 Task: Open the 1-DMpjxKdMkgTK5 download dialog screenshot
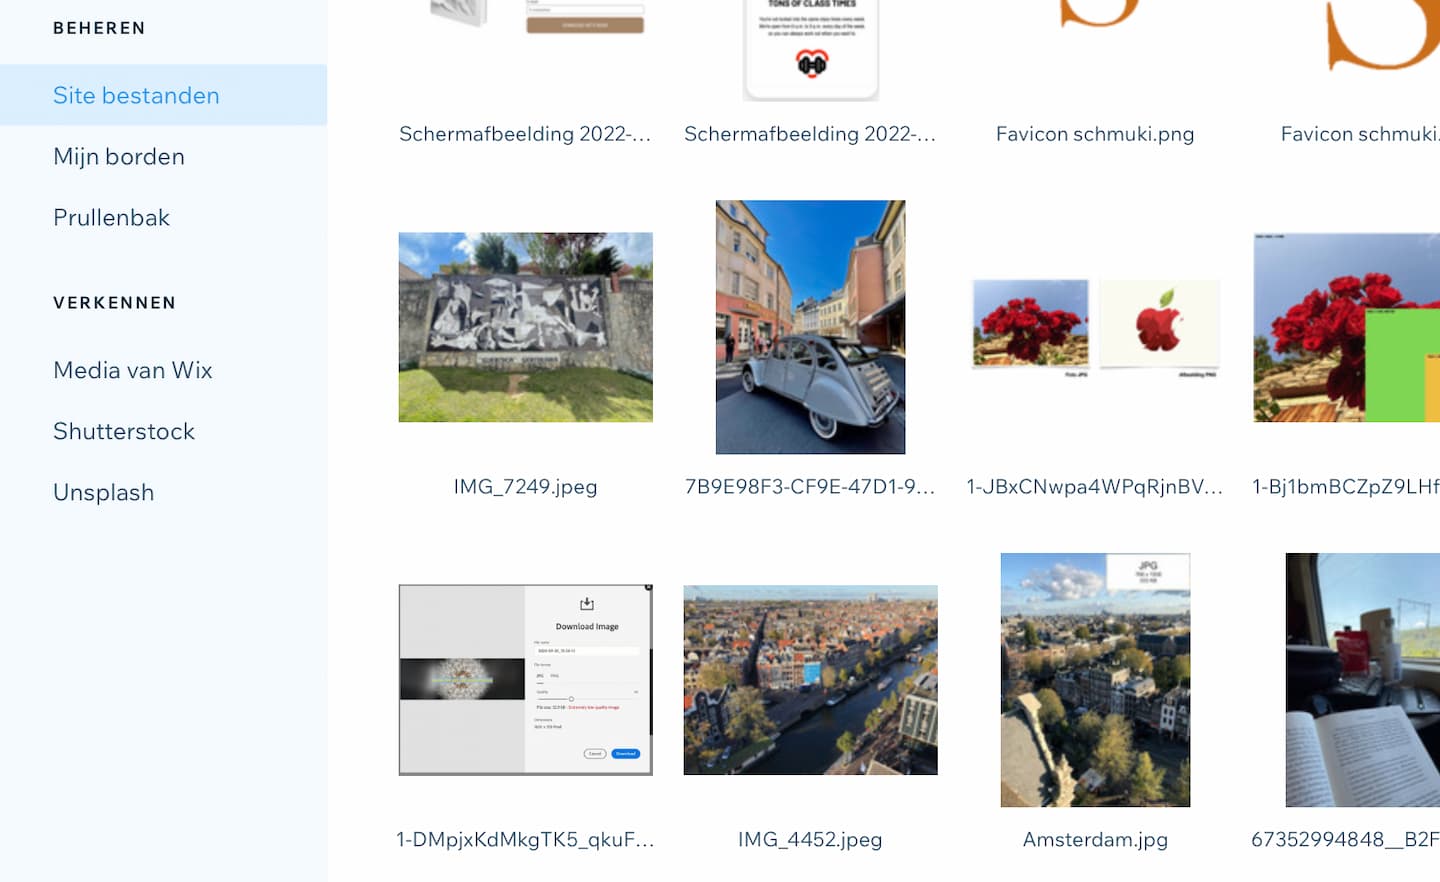tap(525, 680)
